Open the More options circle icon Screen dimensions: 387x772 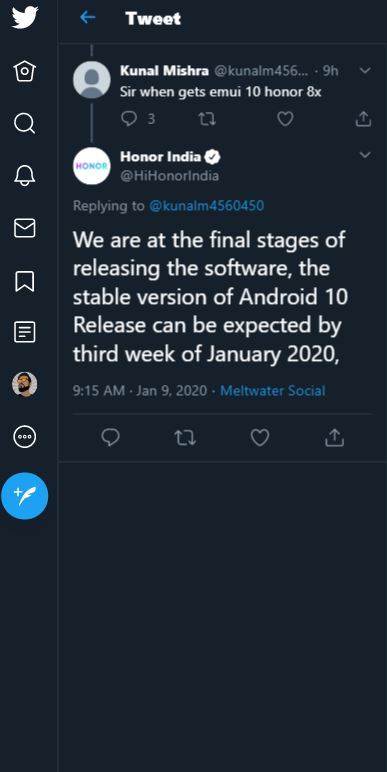click(x=25, y=436)
